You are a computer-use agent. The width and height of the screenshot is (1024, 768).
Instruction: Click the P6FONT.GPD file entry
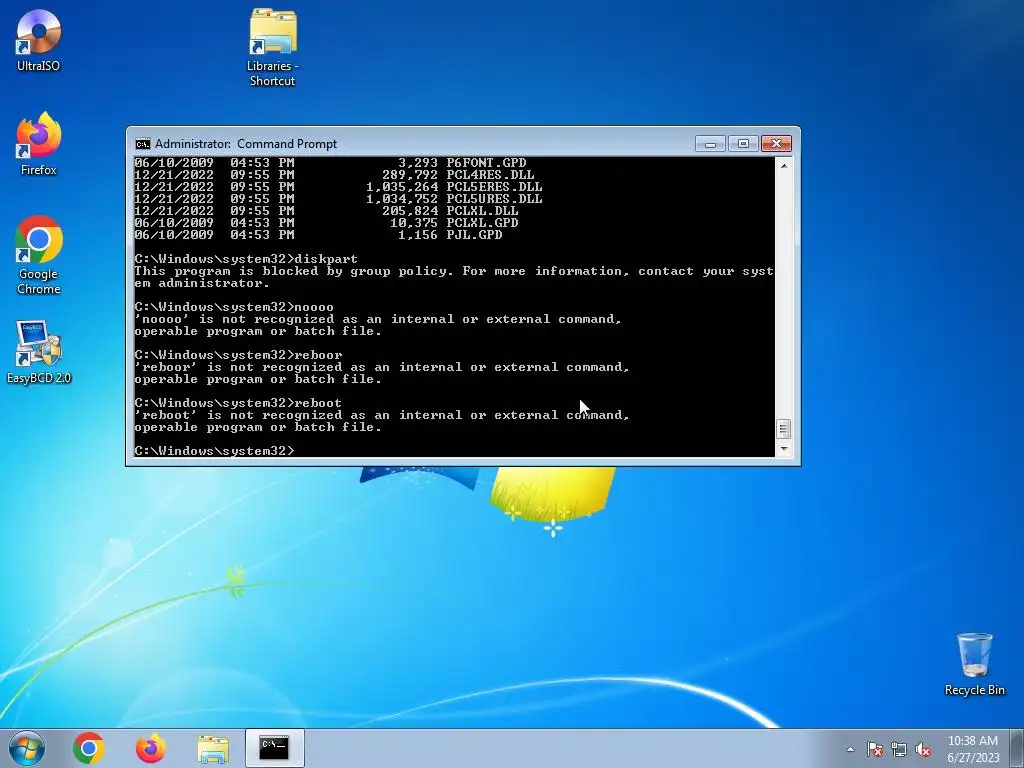tap(330, 163)
